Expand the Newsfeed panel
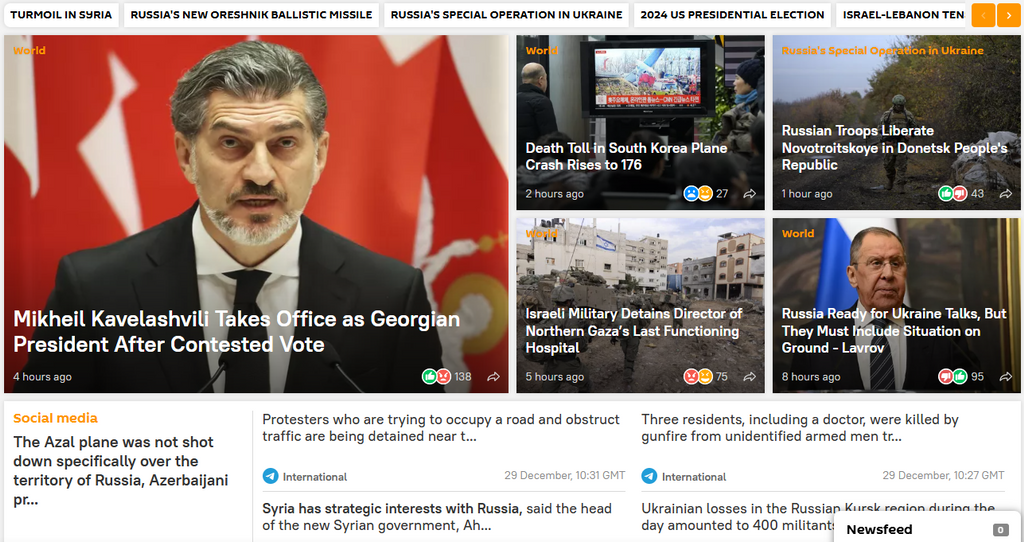Viewport: 1024px width, 542px height. [927, 528]
